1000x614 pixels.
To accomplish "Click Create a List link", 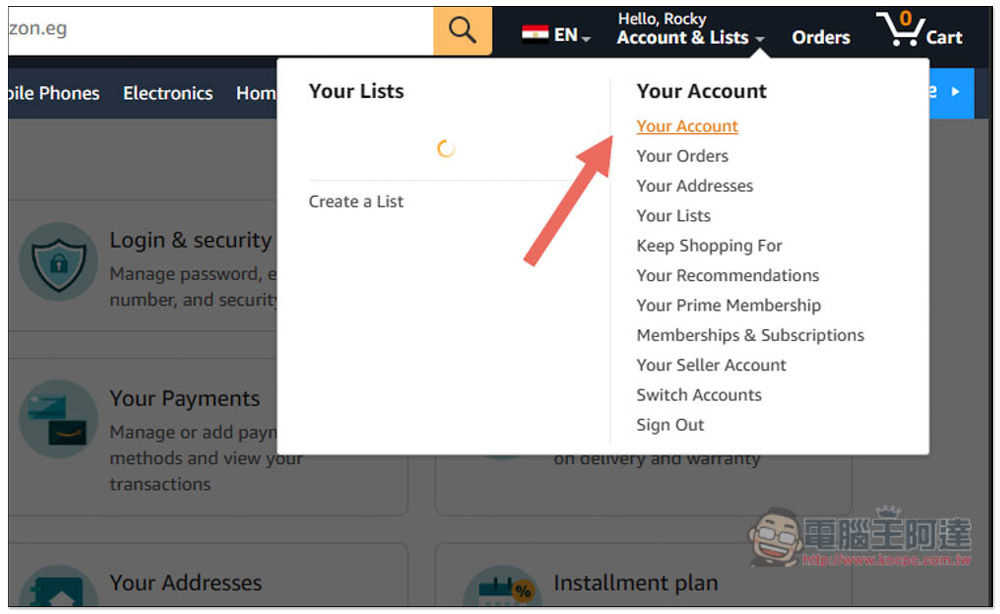I will tap(356, 201).
